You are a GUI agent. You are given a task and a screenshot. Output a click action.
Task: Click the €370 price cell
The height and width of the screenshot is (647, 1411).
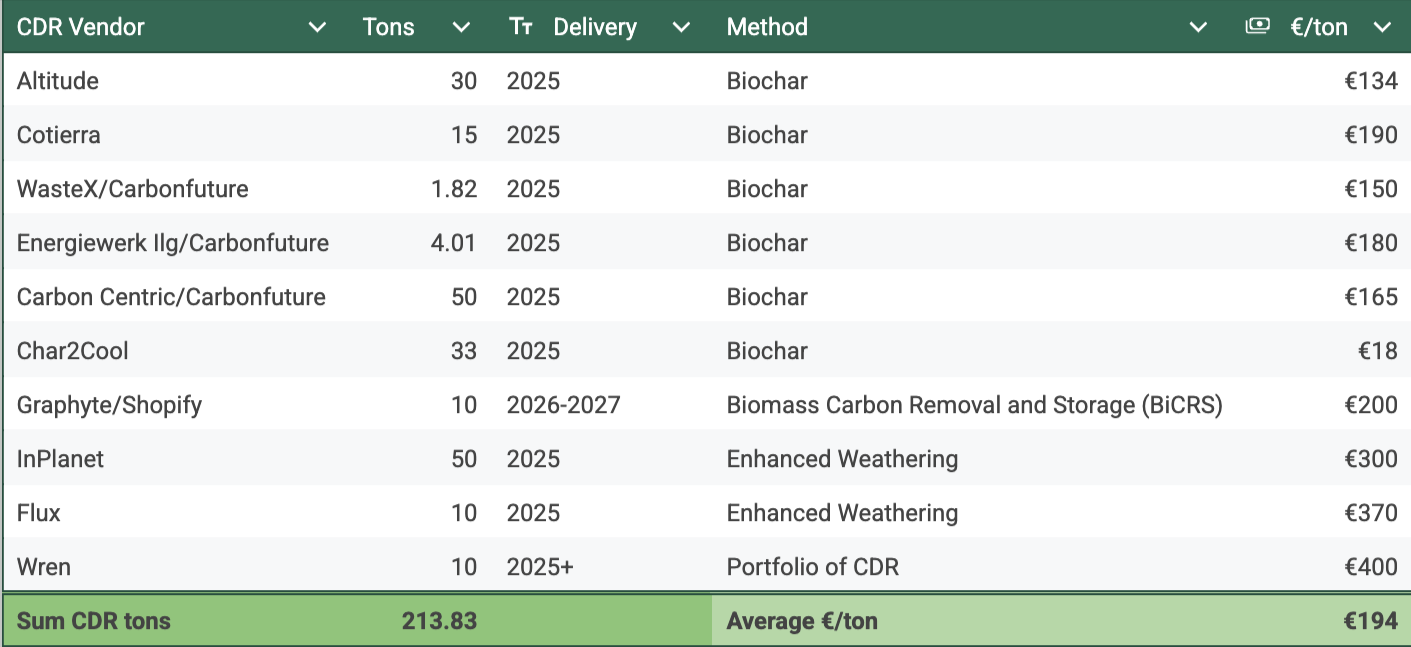1371,513
